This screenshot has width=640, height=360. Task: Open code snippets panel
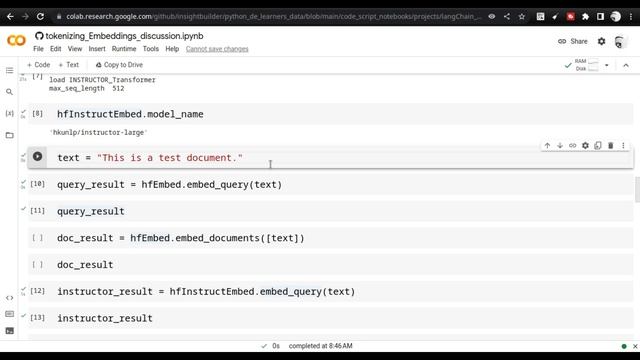tap(9, 298)
